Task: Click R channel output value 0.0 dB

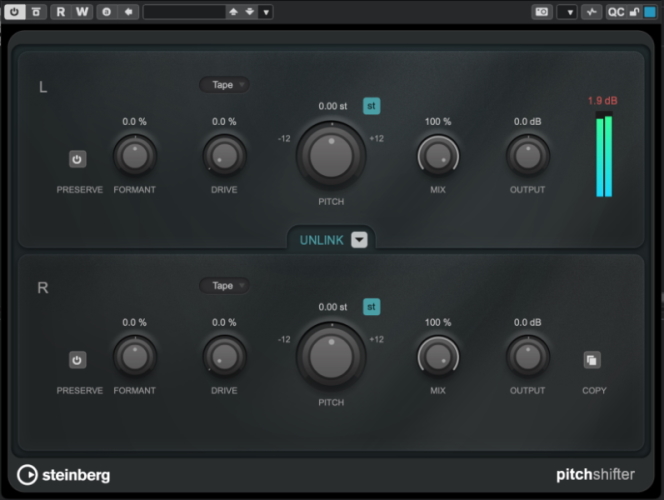Action: click(x=527, y=322)
